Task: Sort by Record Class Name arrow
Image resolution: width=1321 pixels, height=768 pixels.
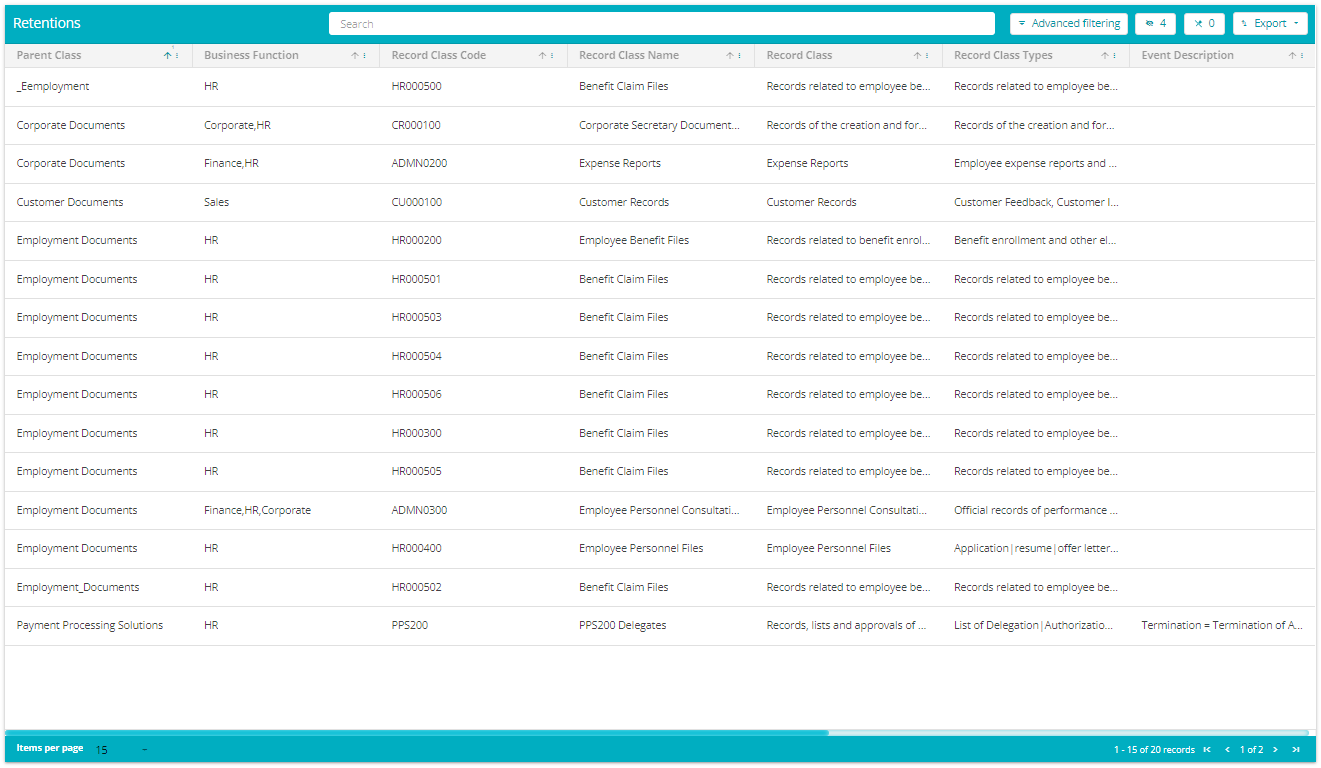Action: pyautogui.click(x=729, y=56)
